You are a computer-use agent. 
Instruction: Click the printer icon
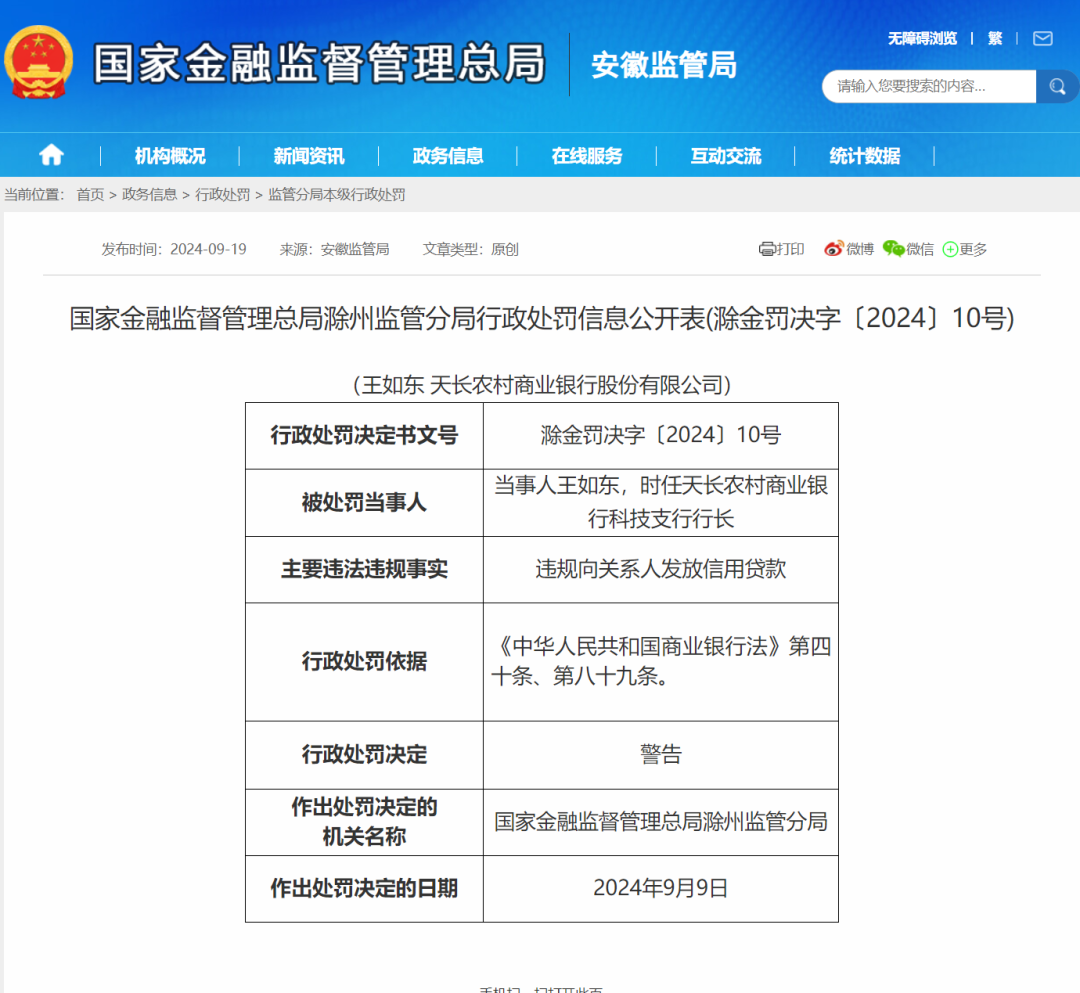click(x=767, y=249)
